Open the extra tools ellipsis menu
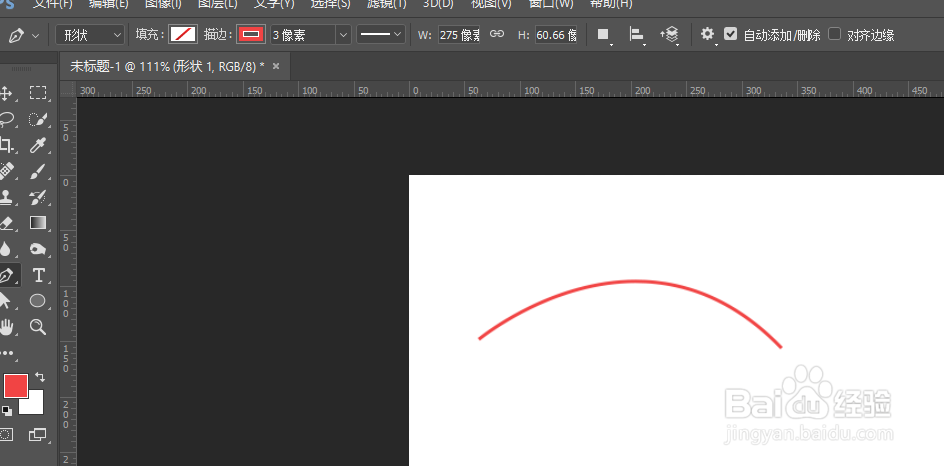Image resolution: width=944 pixels, height=466 pixels. (7, 353)
